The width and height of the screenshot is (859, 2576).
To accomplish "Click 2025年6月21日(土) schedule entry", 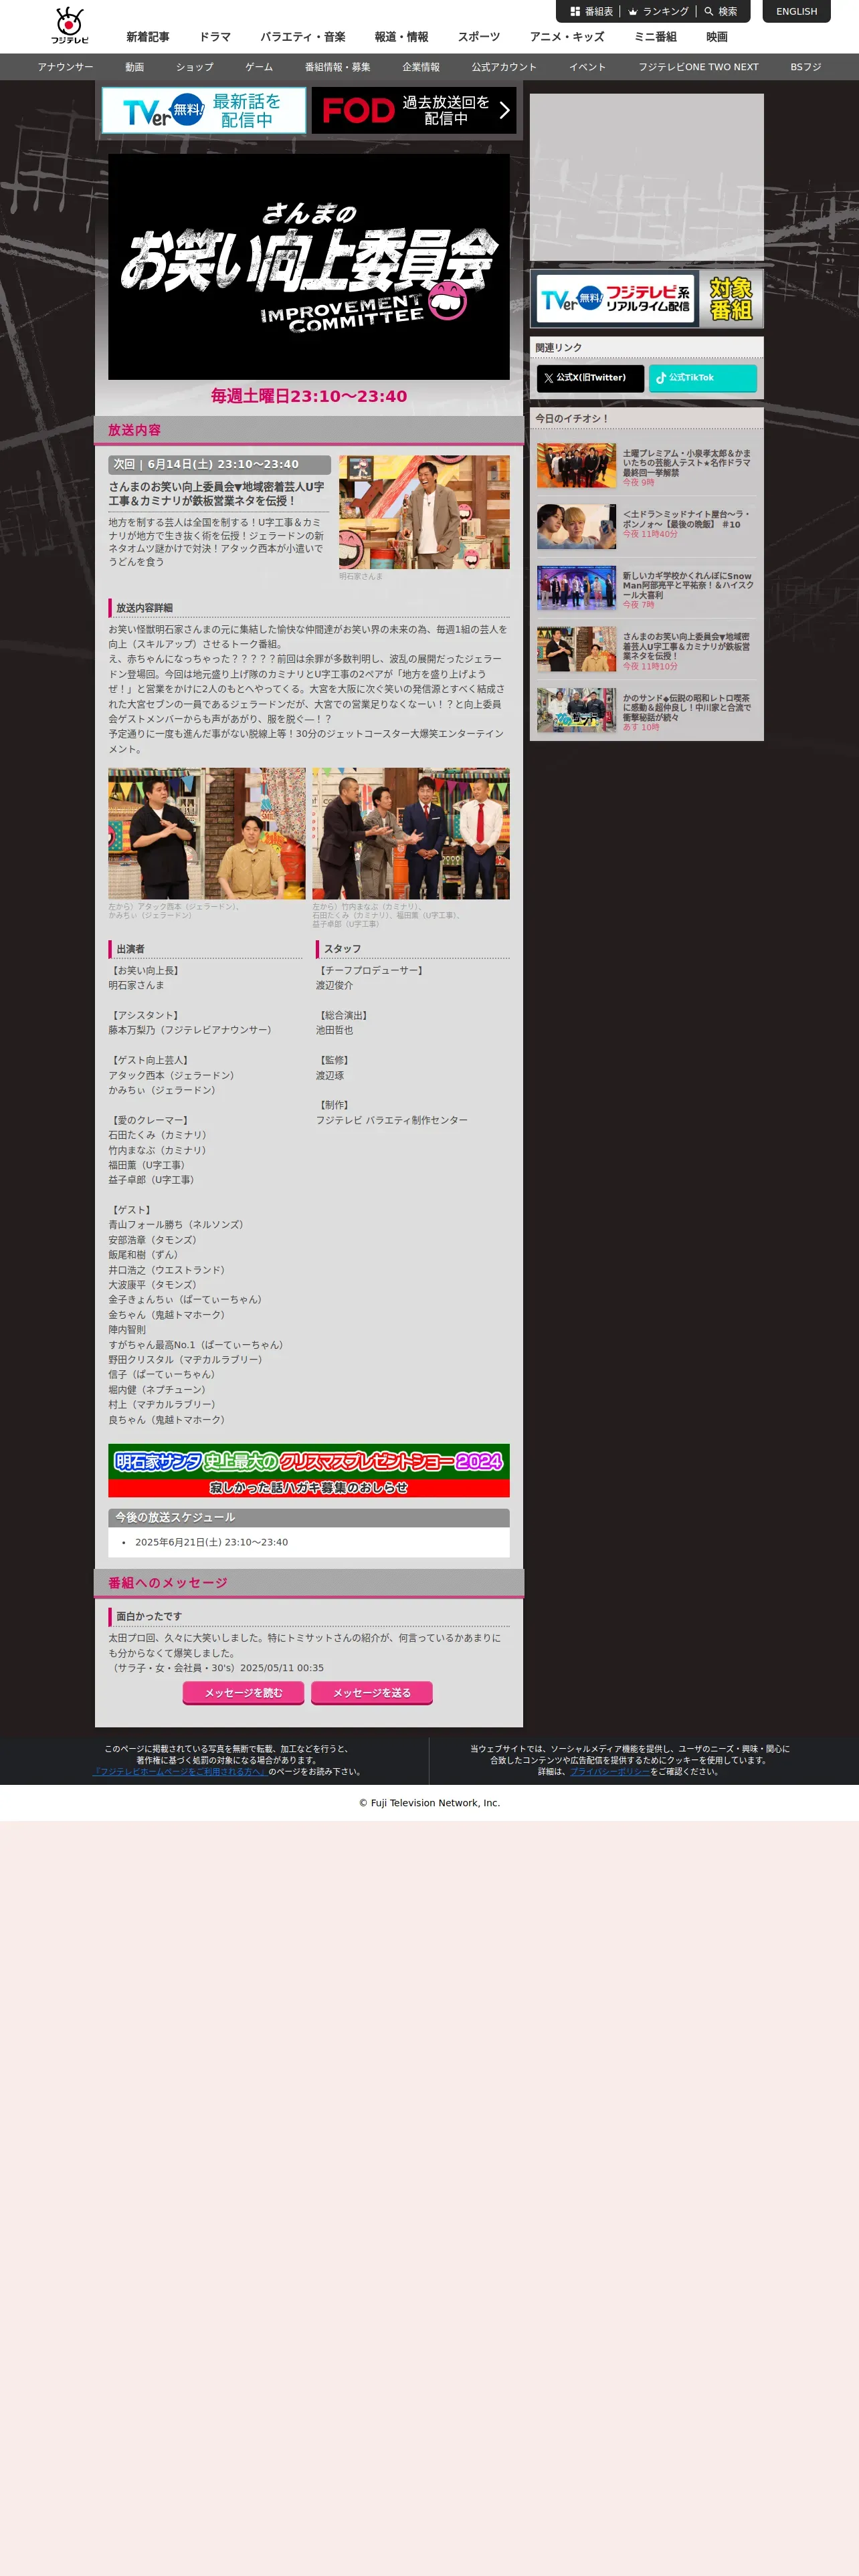I will point(211,1542).
